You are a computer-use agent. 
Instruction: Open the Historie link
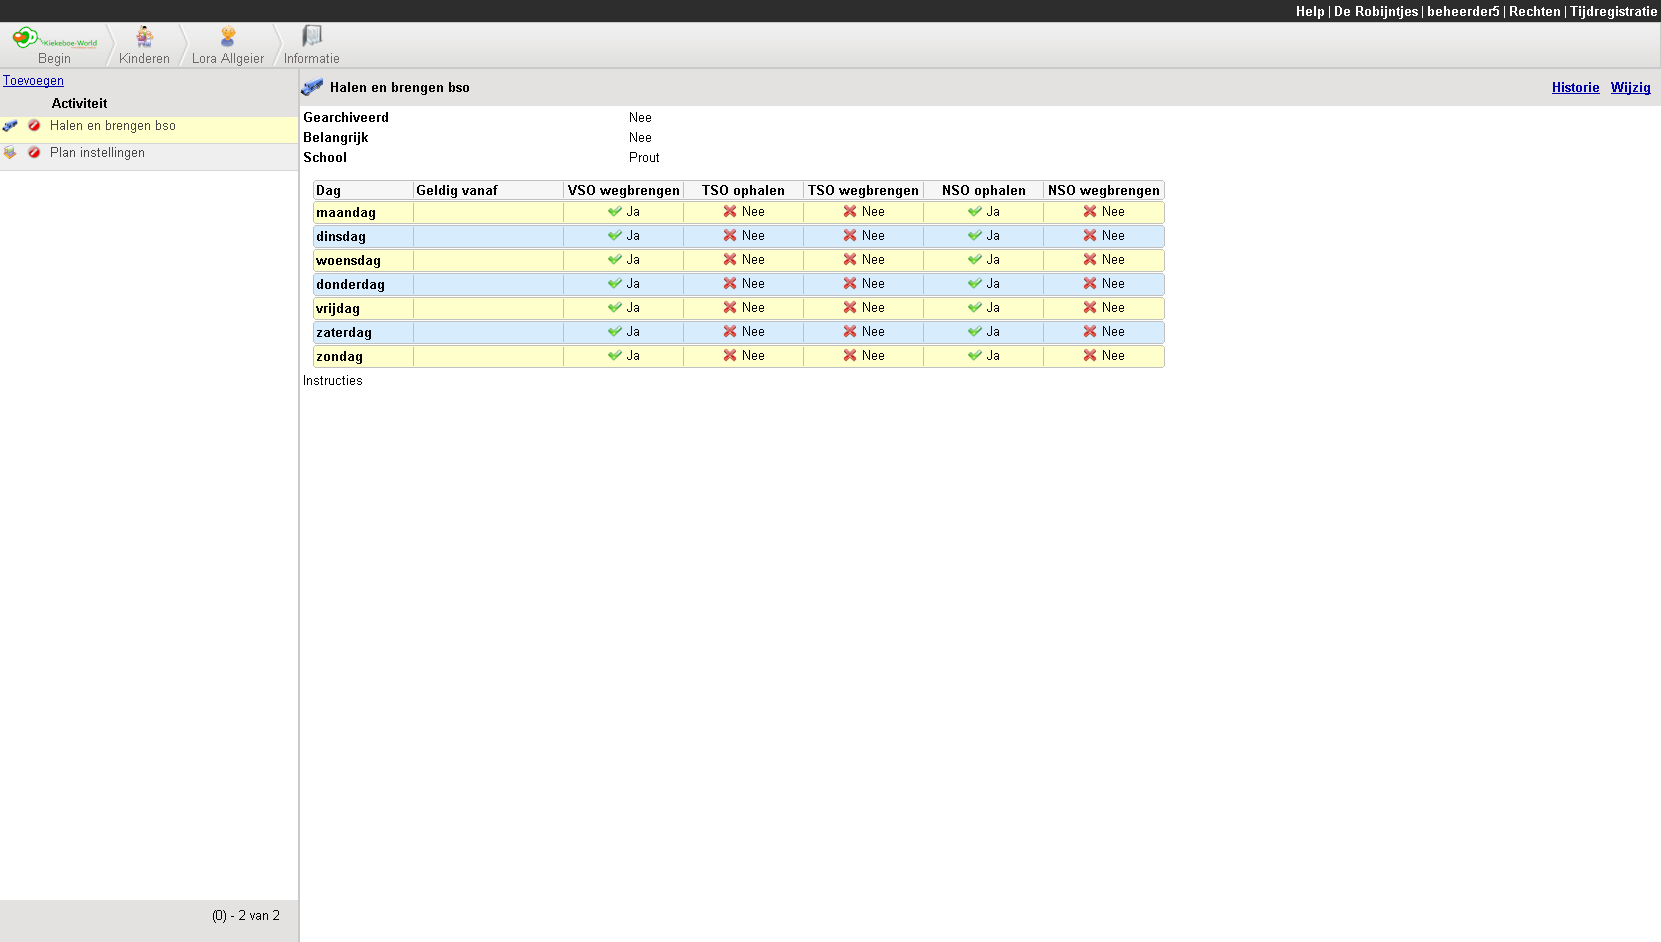[1575, 88]
